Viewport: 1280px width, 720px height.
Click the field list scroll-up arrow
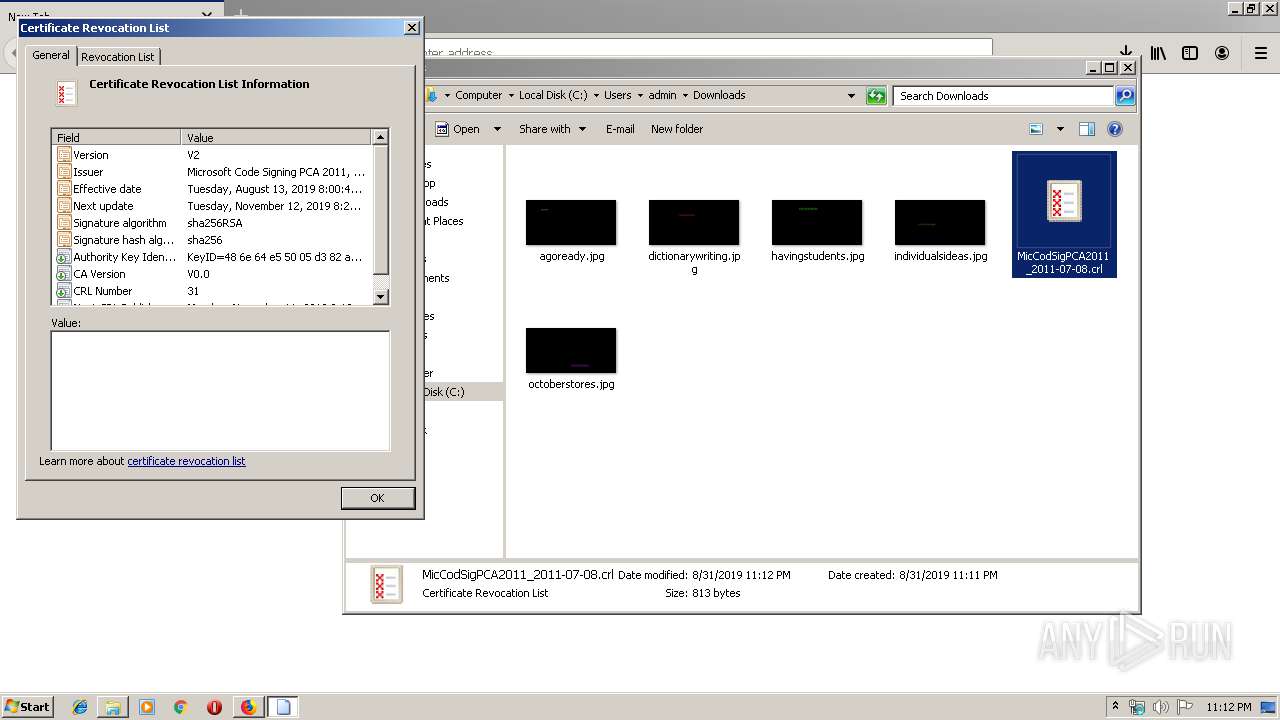tap(380, 137)
